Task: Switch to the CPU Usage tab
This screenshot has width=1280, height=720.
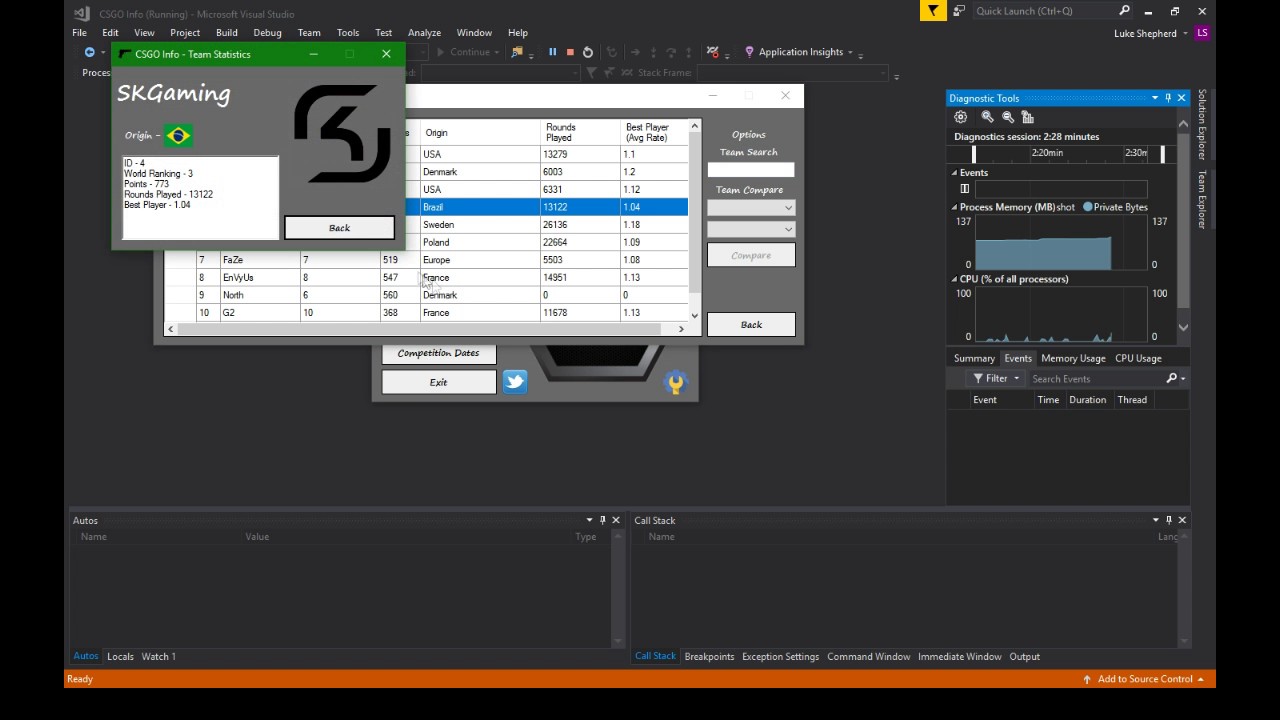Action: point(1138,358)
